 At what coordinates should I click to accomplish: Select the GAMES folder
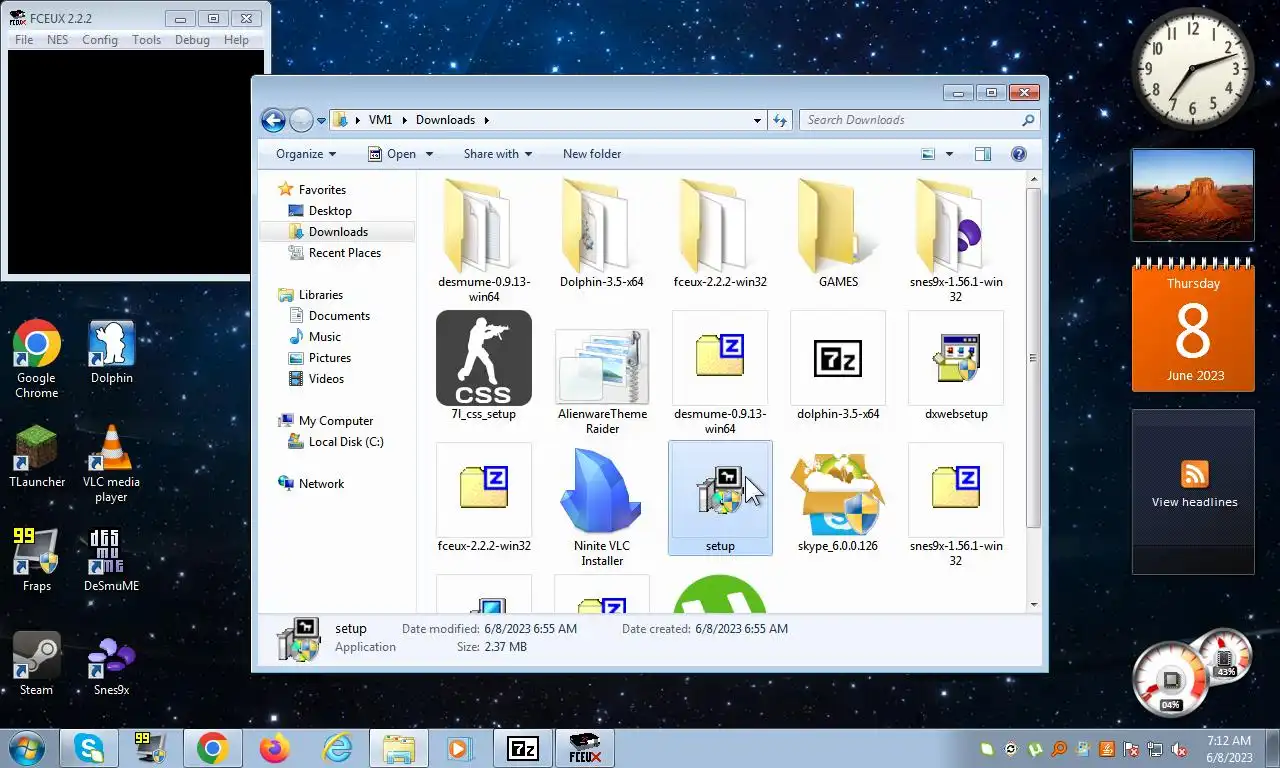[838, 232]
